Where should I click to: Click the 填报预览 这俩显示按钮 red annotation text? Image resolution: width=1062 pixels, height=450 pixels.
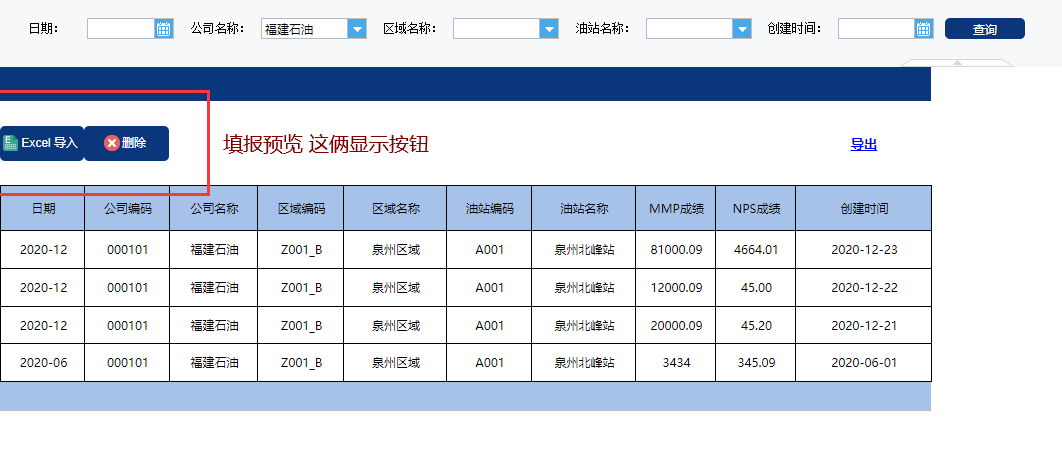pyautogui.click(x=326, y=144)
